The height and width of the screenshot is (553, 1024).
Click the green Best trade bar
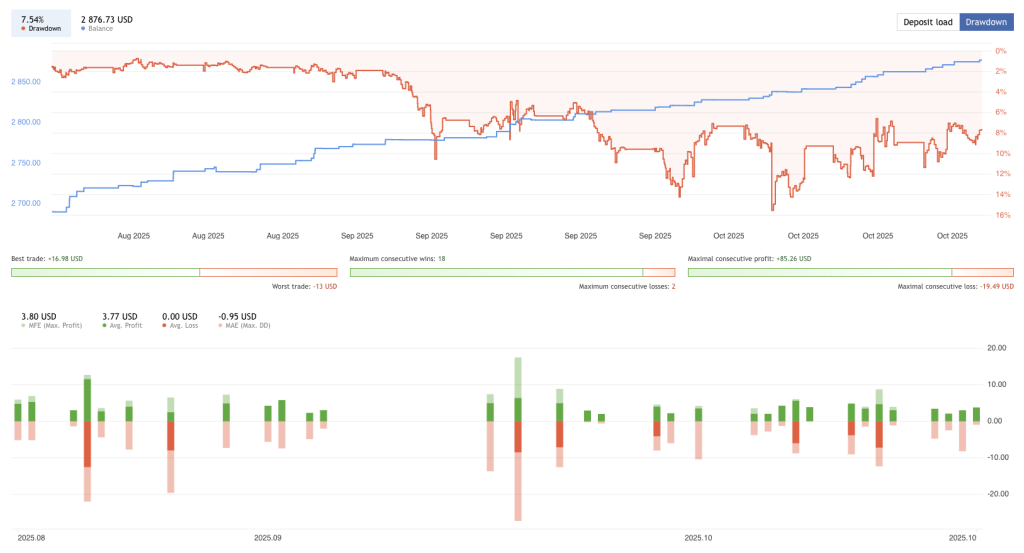tap(105, 272)
